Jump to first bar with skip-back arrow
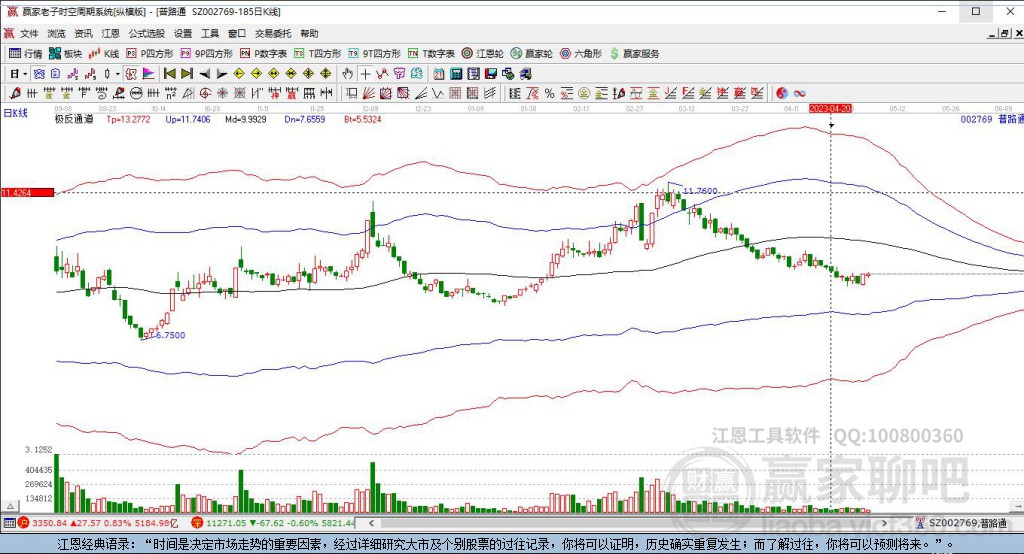The height and width of the screenshot is (554, 1024). [170, 74]
